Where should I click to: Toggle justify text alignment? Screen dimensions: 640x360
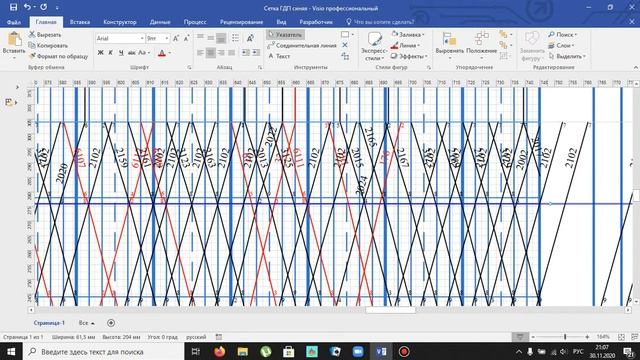(231, 52)
